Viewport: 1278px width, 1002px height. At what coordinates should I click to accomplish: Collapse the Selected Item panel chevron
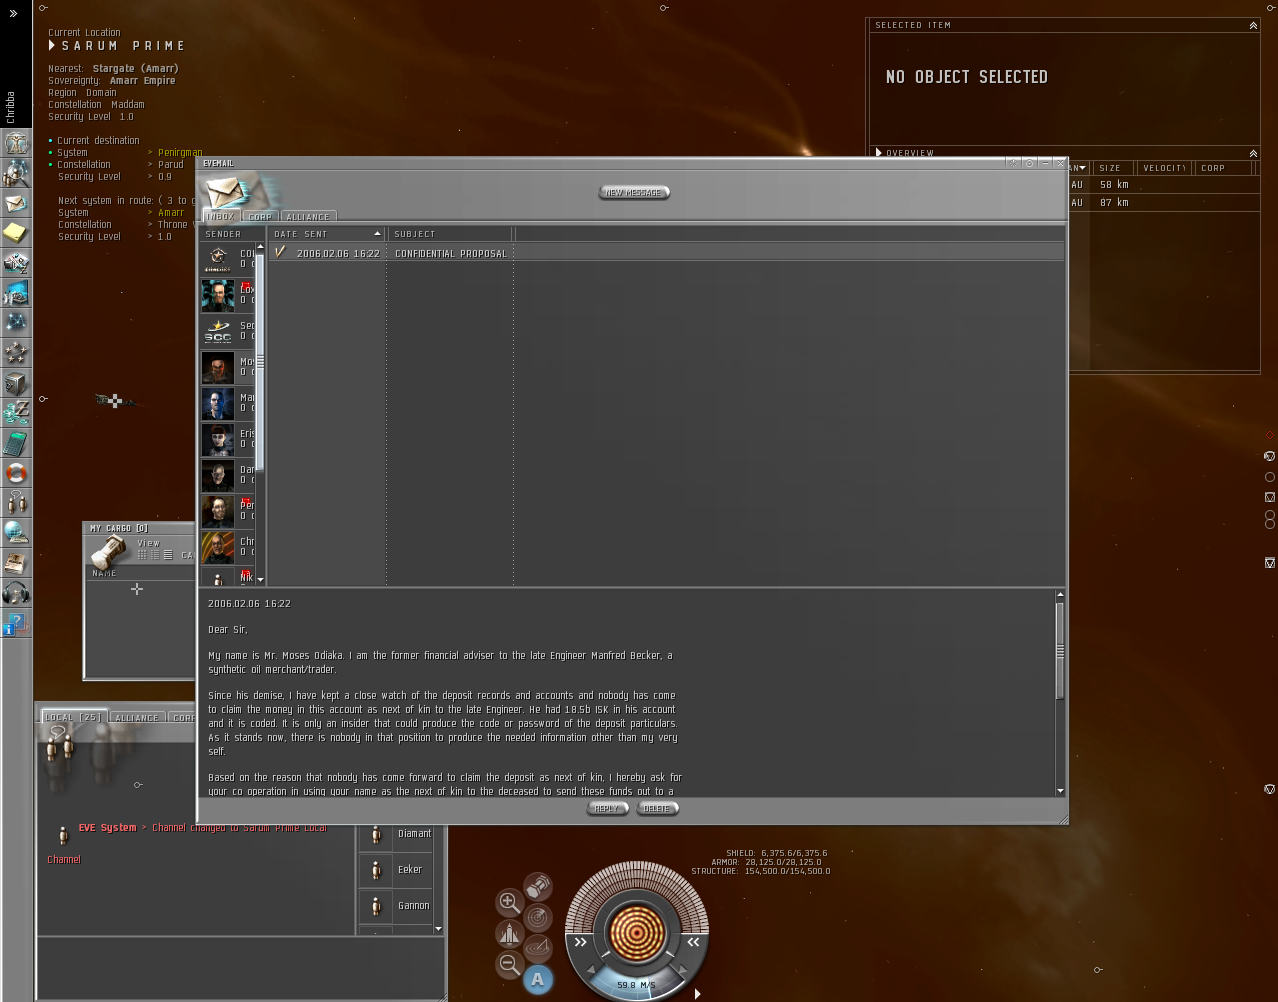coord(1253,25)
